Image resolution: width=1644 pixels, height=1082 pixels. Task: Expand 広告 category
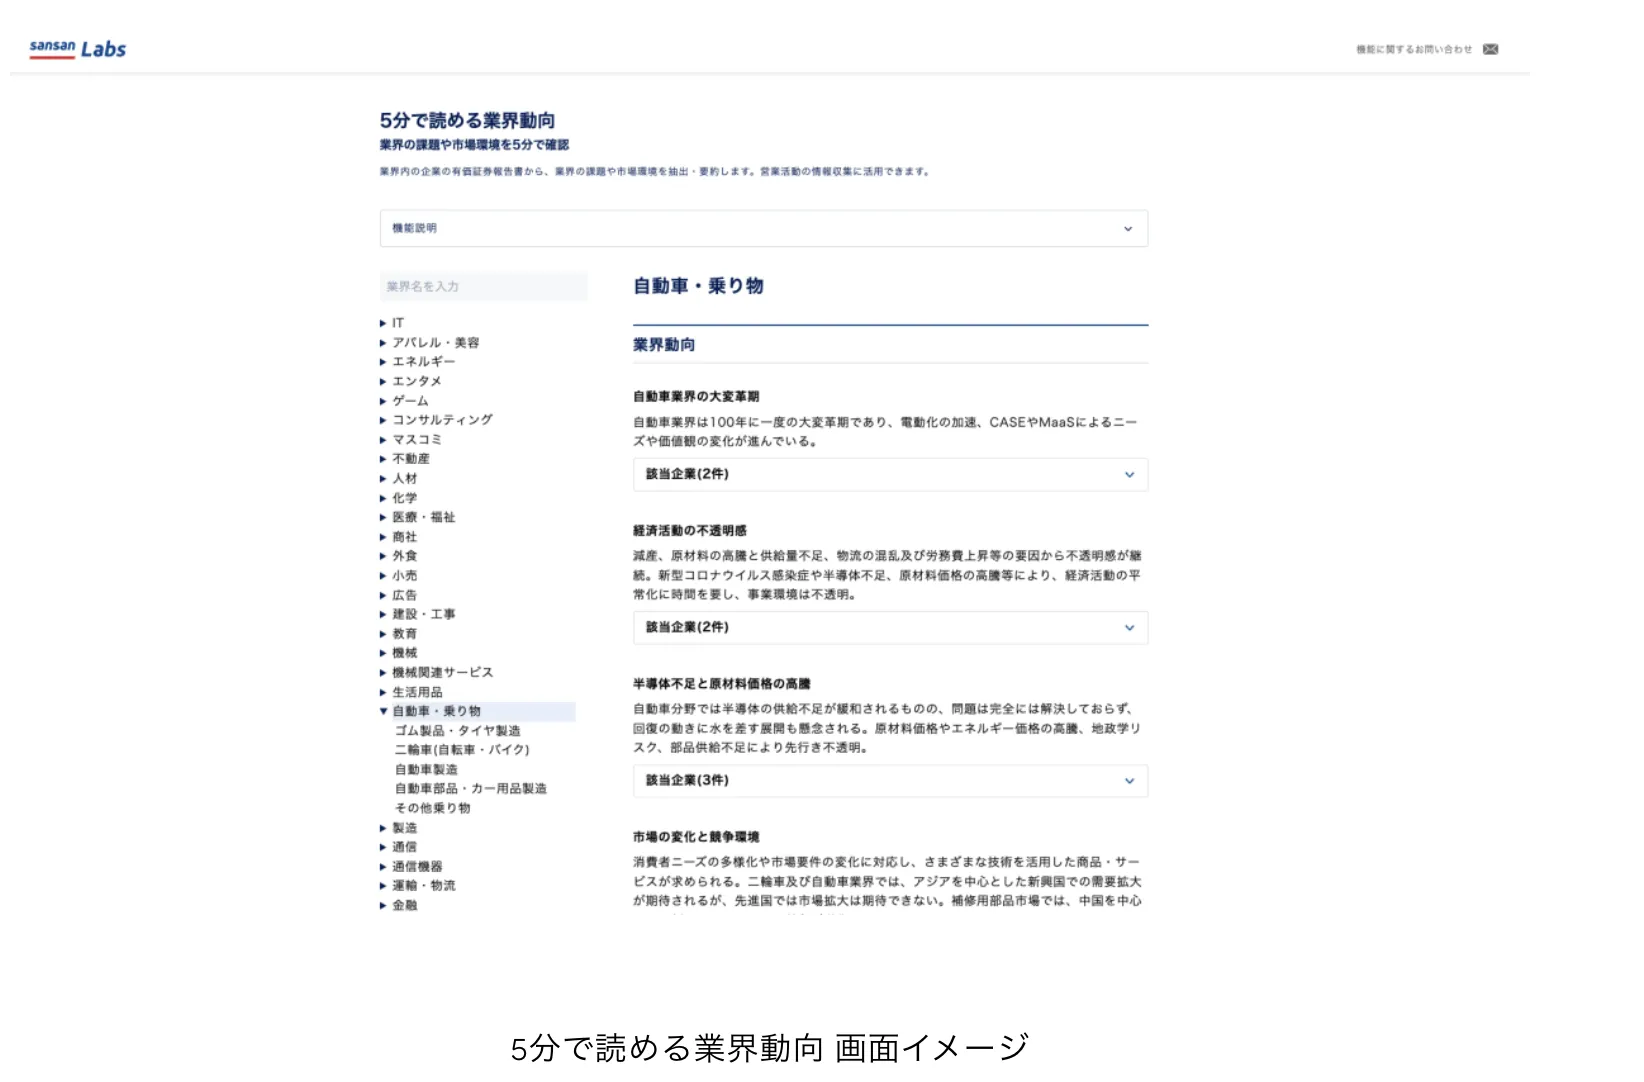point(398,595)
